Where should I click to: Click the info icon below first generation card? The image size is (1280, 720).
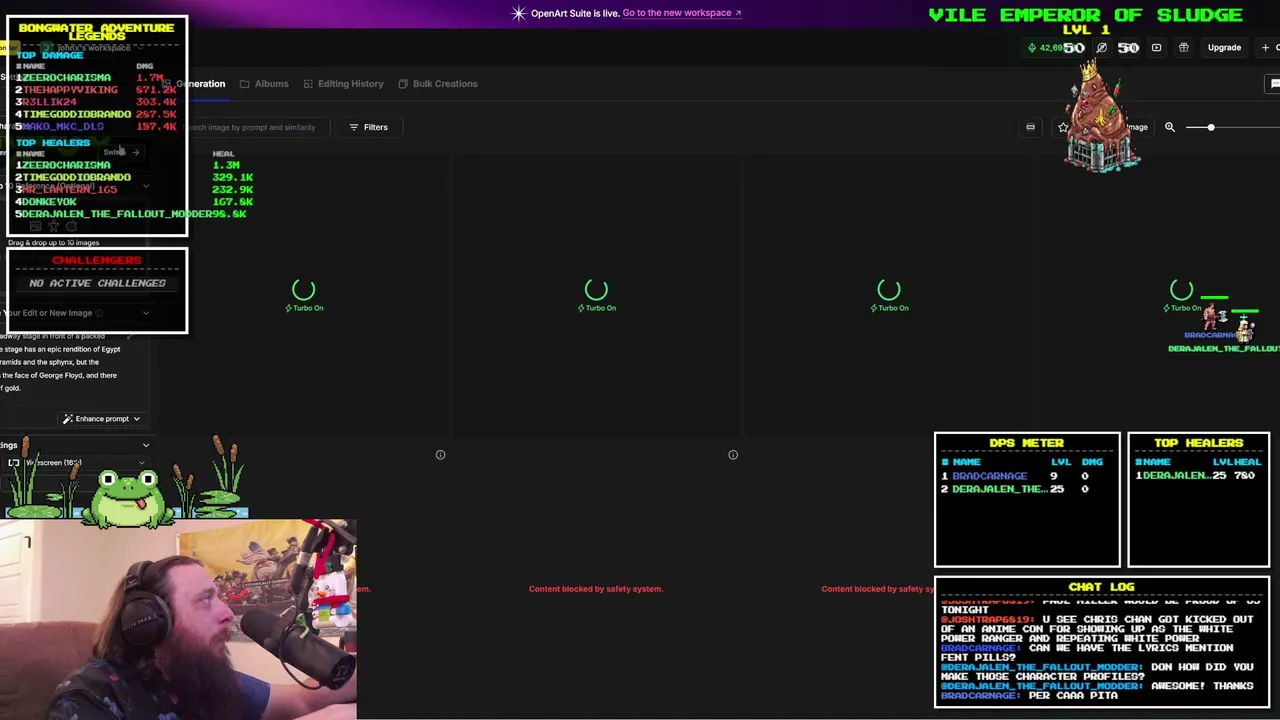(x=440, y=455)
